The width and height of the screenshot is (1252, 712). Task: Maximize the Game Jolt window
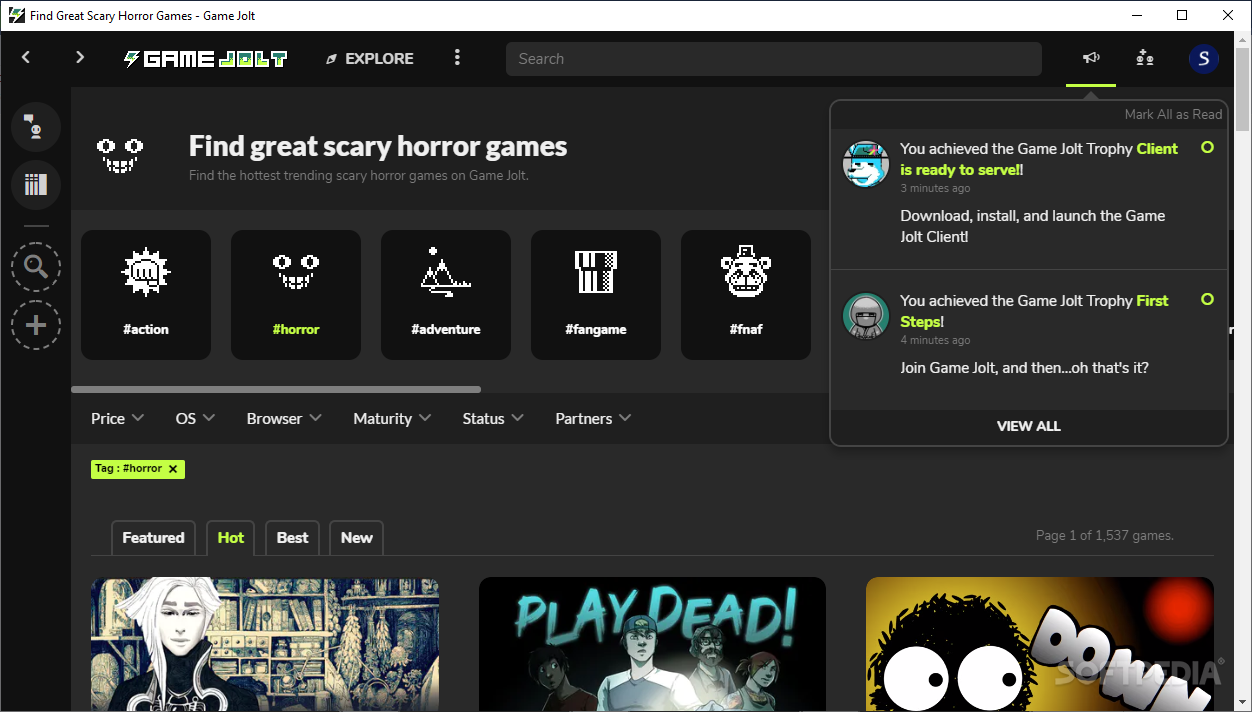1182,15
